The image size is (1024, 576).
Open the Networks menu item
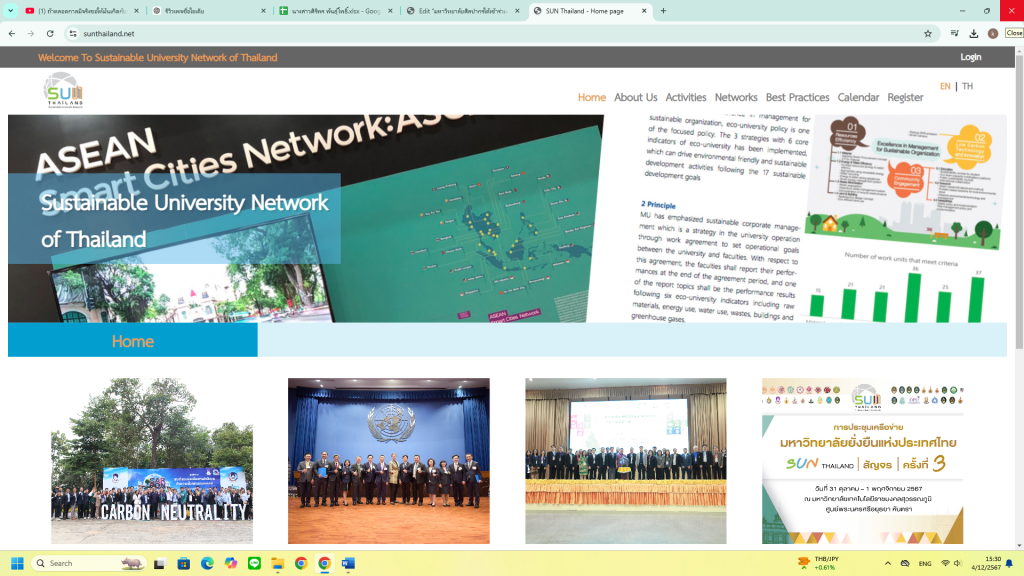point(736,97)
